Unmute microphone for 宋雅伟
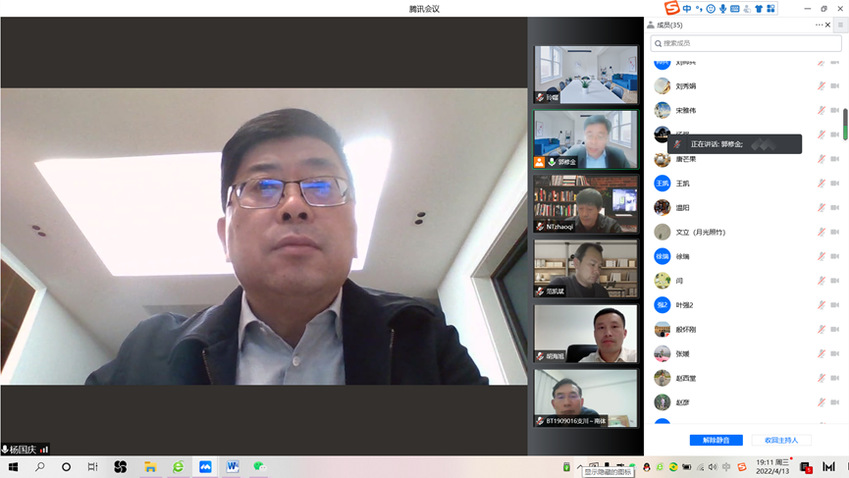The width and height of the screenshot is (849, 478). (x=821, y=110)
